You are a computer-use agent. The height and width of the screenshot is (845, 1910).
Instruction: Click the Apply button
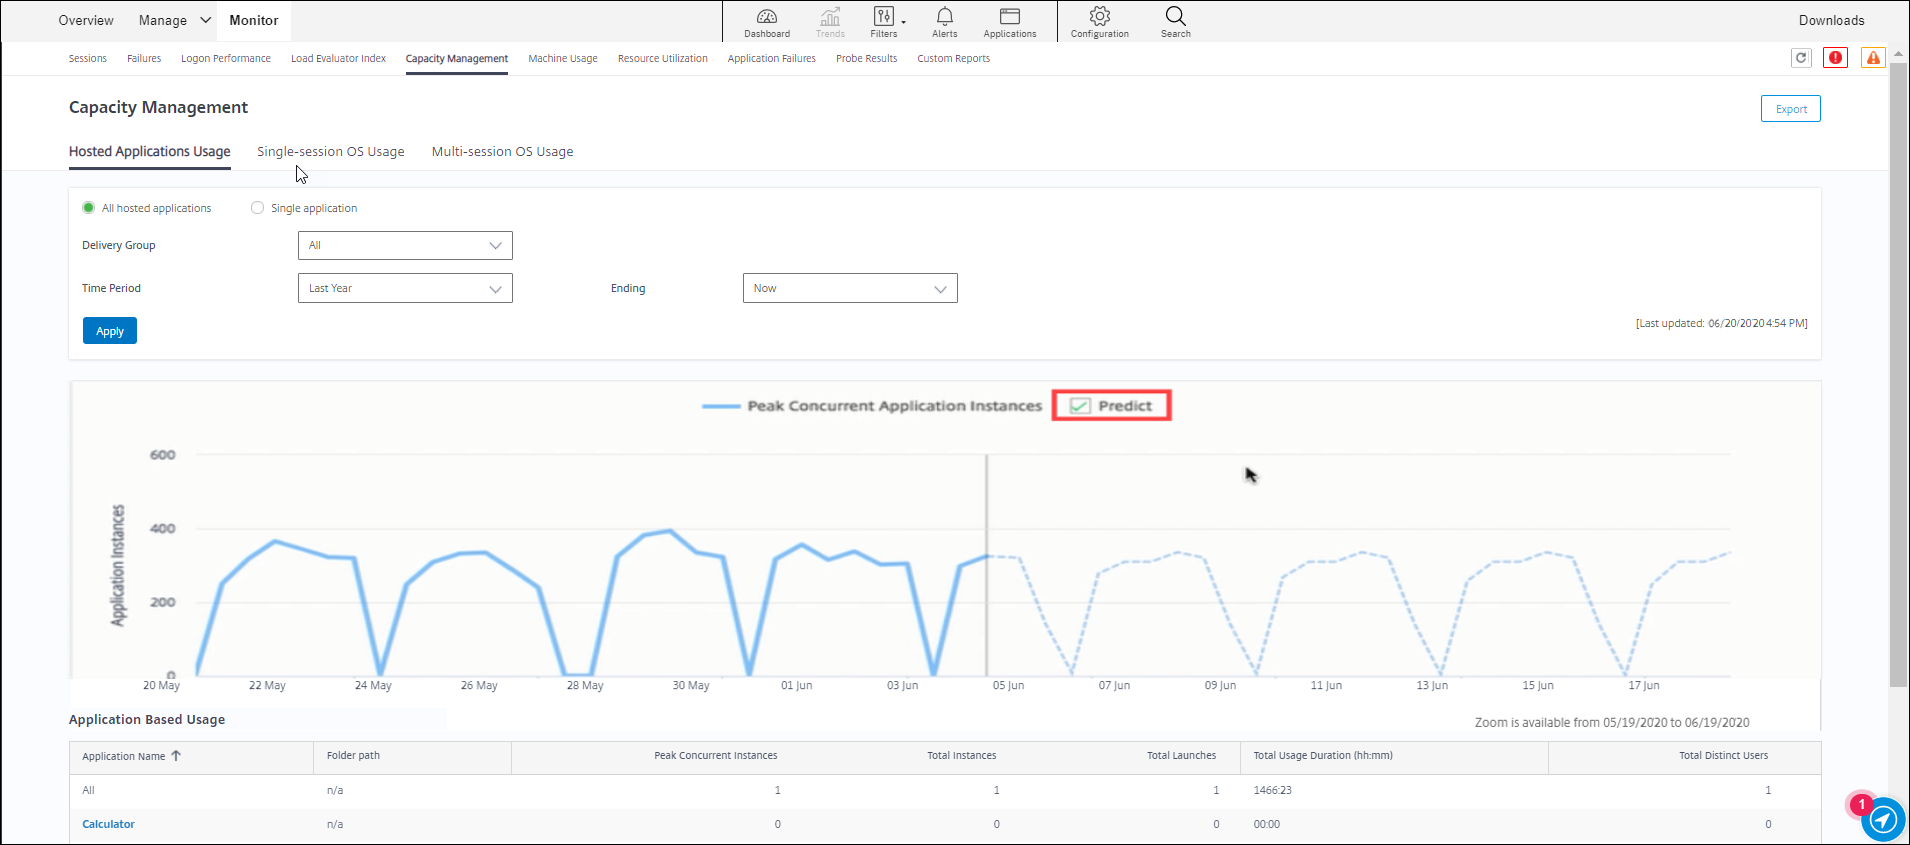[x=110, y=331]
